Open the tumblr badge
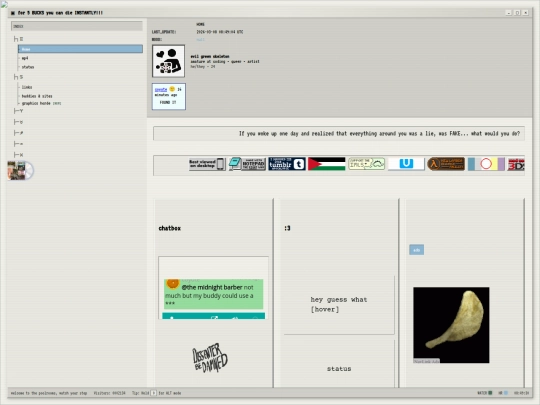 point(287,164)
